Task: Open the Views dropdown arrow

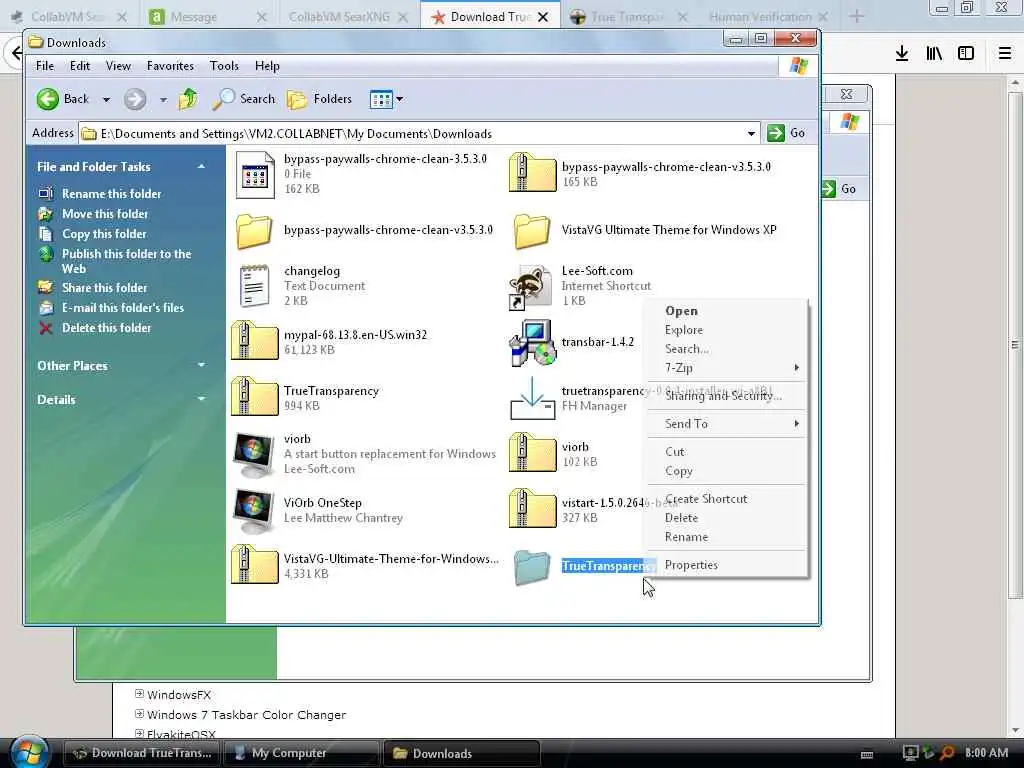Action: 400,99
